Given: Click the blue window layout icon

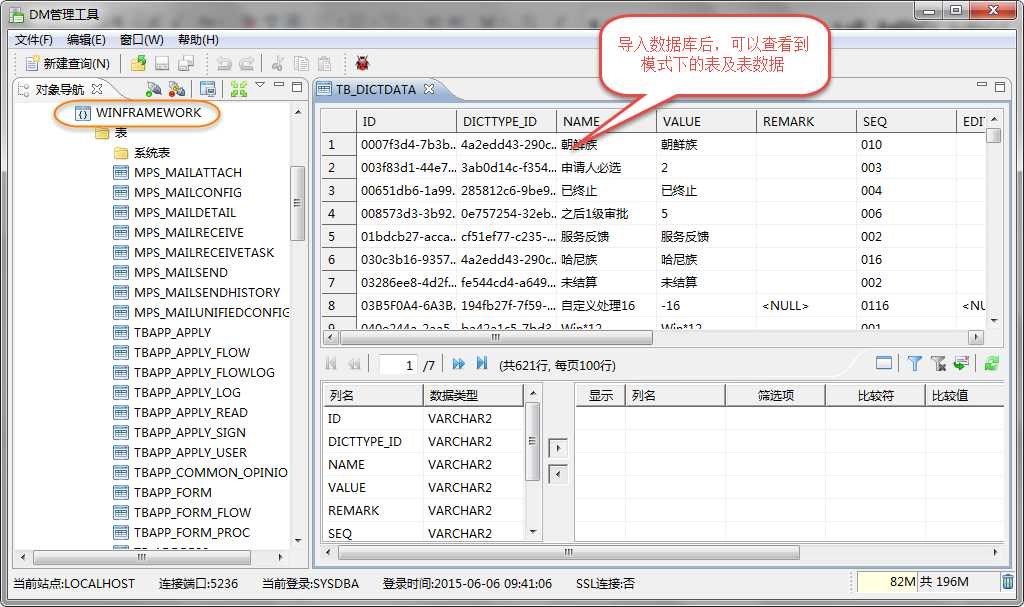Looking at the screenshot, I should pos(884,364).
